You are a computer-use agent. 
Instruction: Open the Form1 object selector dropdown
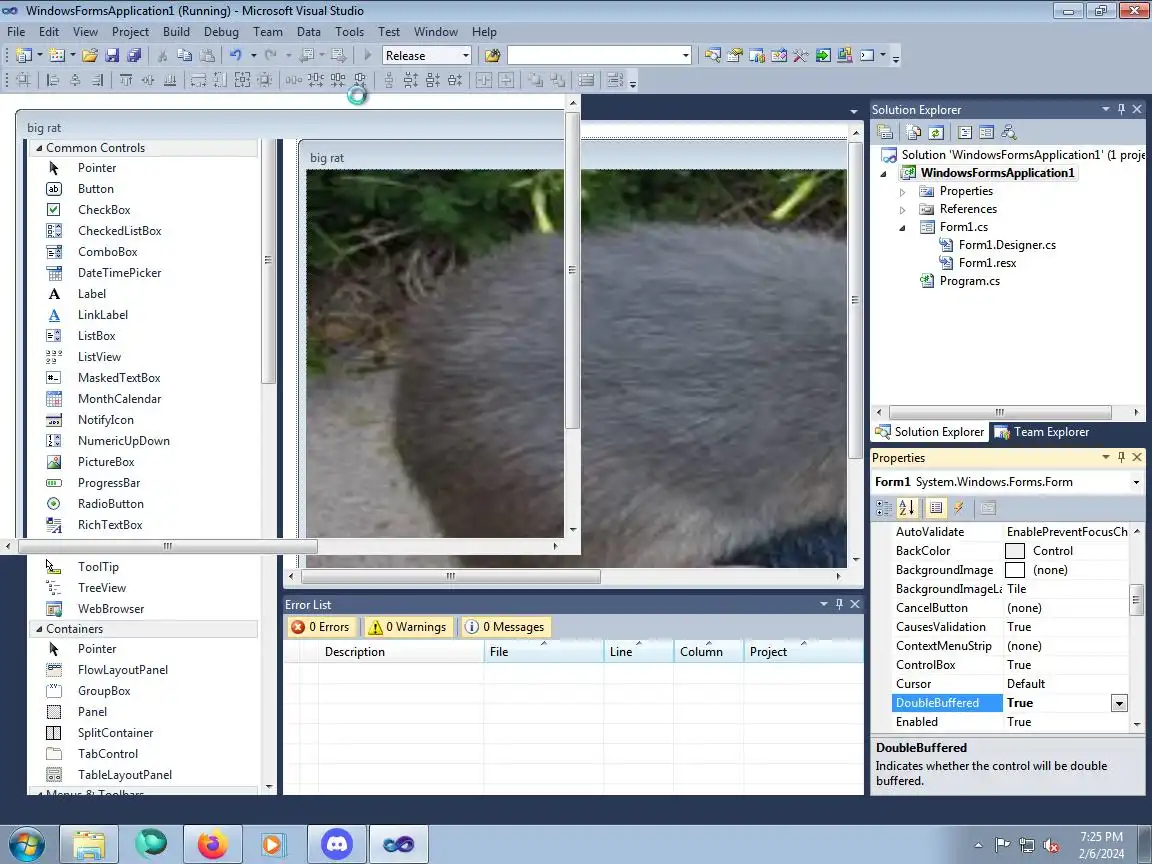coord(1136,482)
